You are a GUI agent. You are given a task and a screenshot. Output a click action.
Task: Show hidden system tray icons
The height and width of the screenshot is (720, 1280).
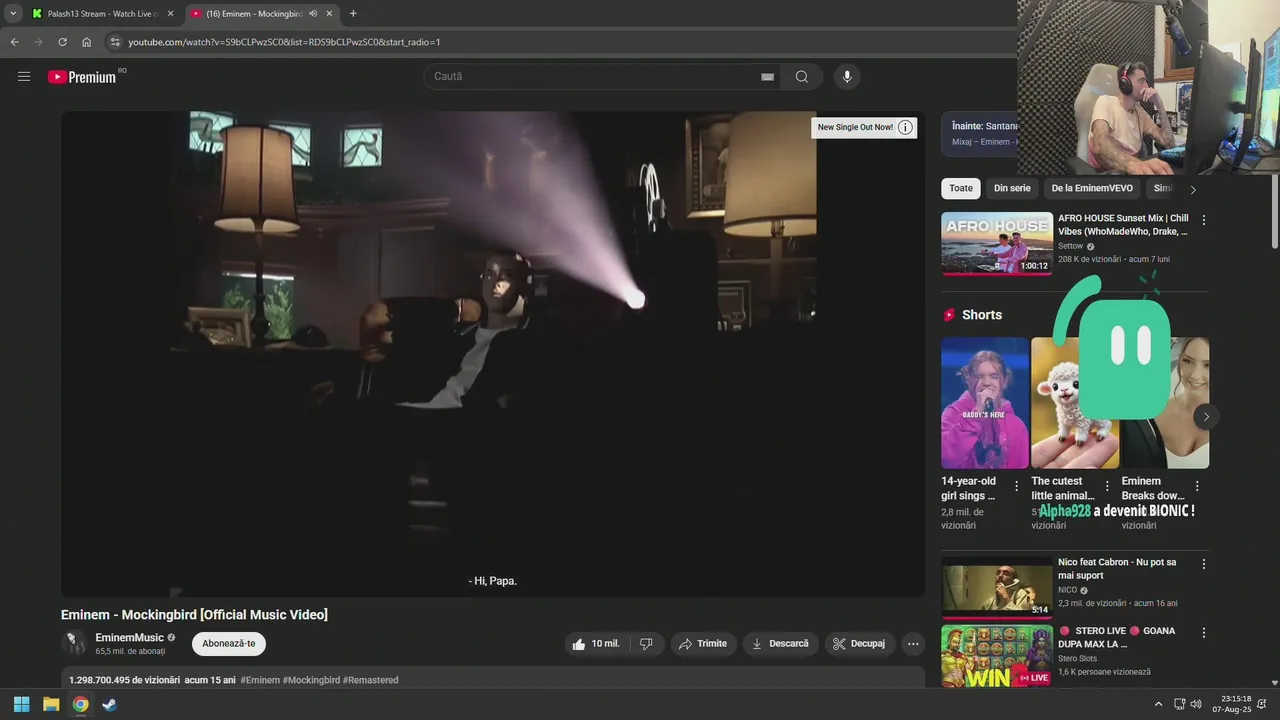tap(1158, 704)
